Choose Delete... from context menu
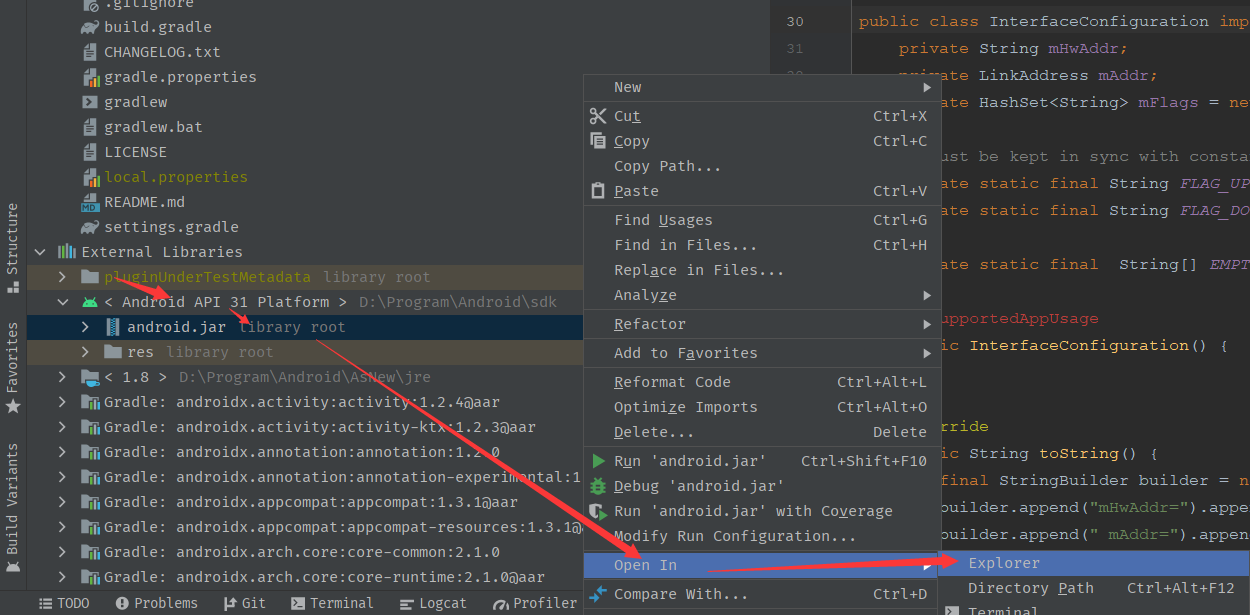 tap(760, 432)
